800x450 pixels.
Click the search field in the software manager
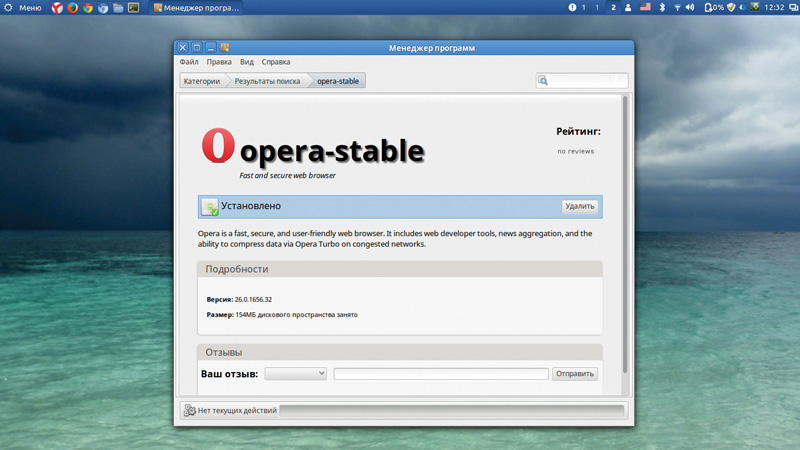582,81
